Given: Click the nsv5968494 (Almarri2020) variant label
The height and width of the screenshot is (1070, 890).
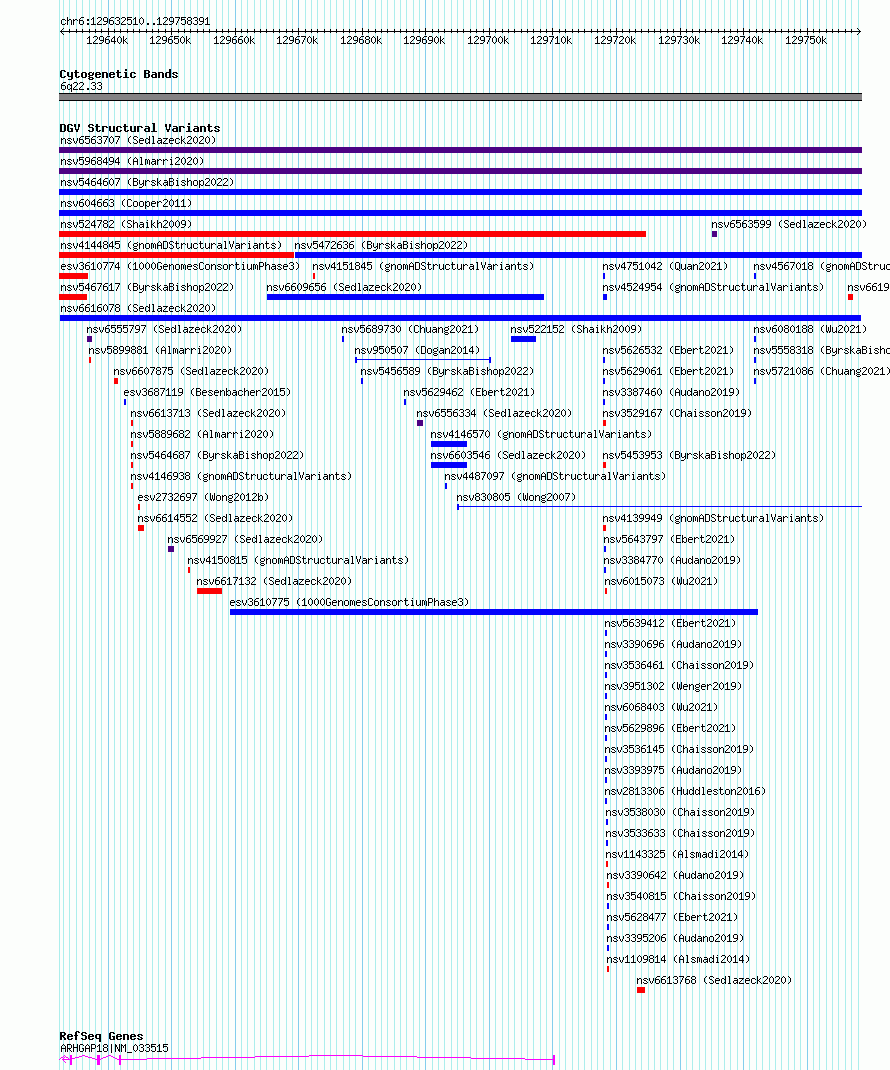Looking at the screenshot, I should pos(132,161).
